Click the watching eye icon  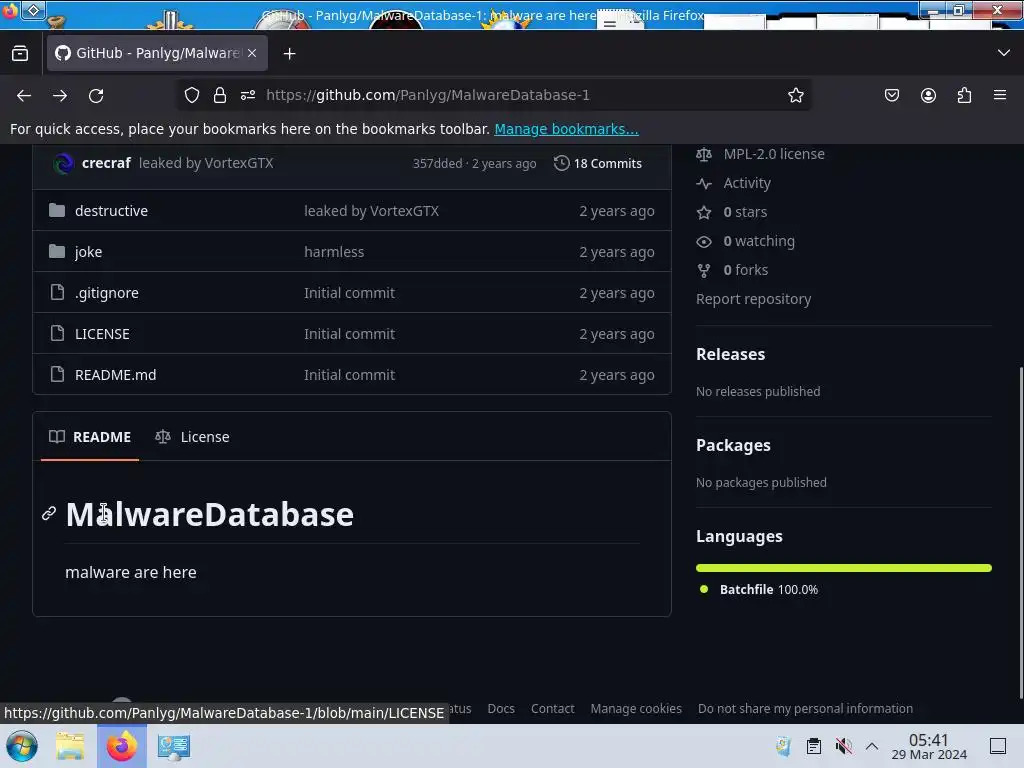[704, 242]
